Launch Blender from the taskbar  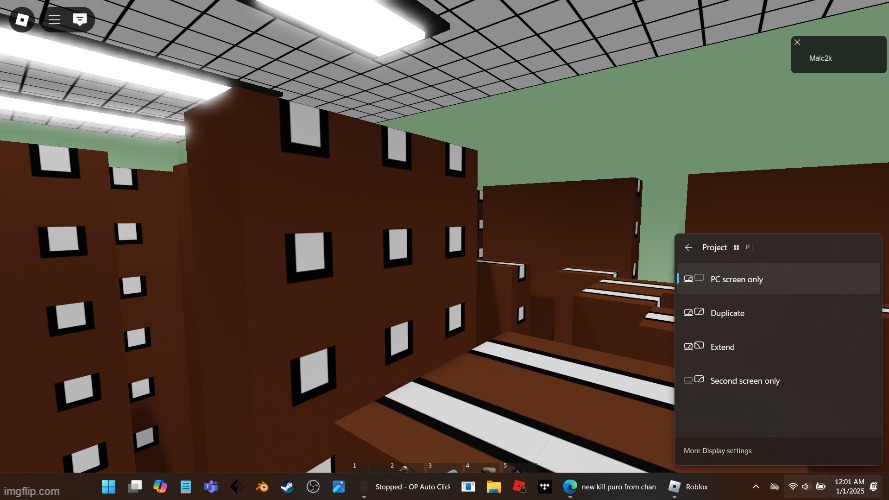[x=262, y=486]
